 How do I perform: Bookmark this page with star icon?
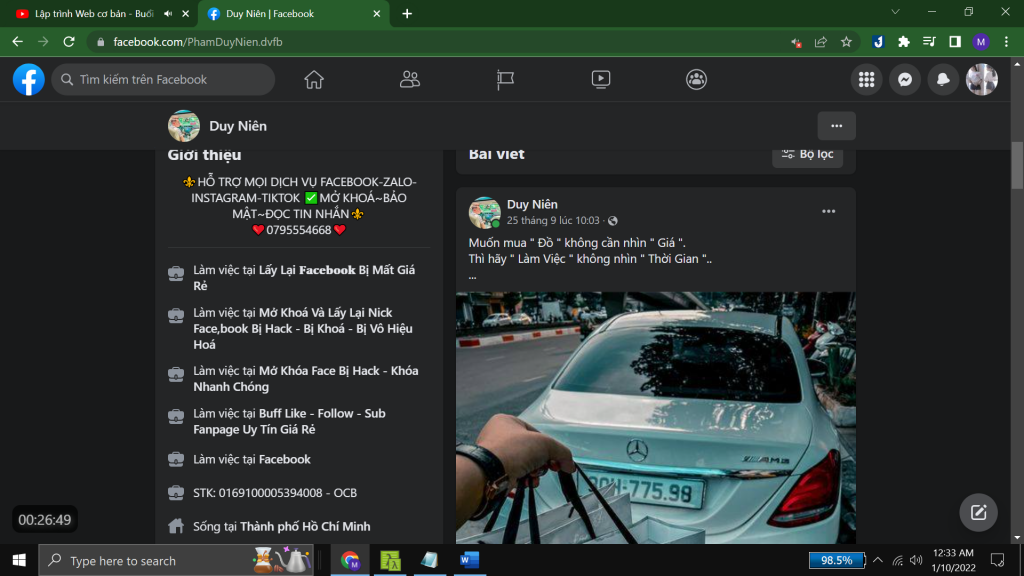846,42
